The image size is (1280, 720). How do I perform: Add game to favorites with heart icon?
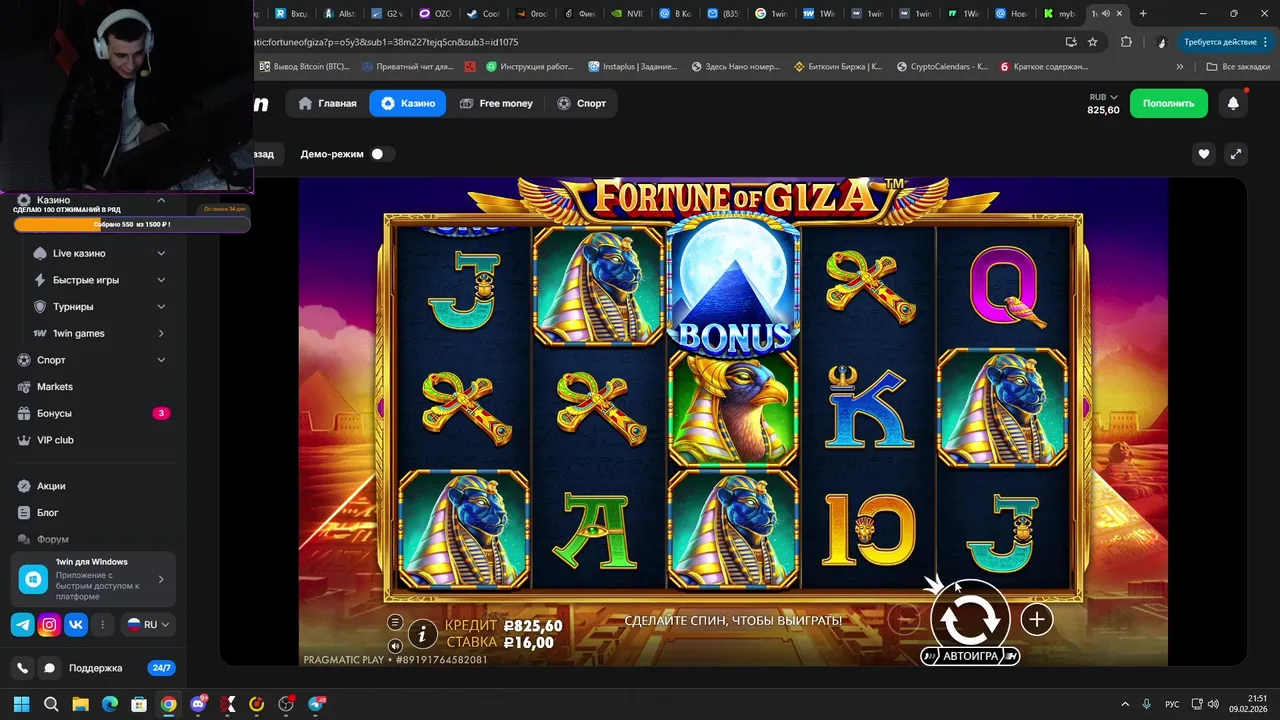(x=1204, y=154)
